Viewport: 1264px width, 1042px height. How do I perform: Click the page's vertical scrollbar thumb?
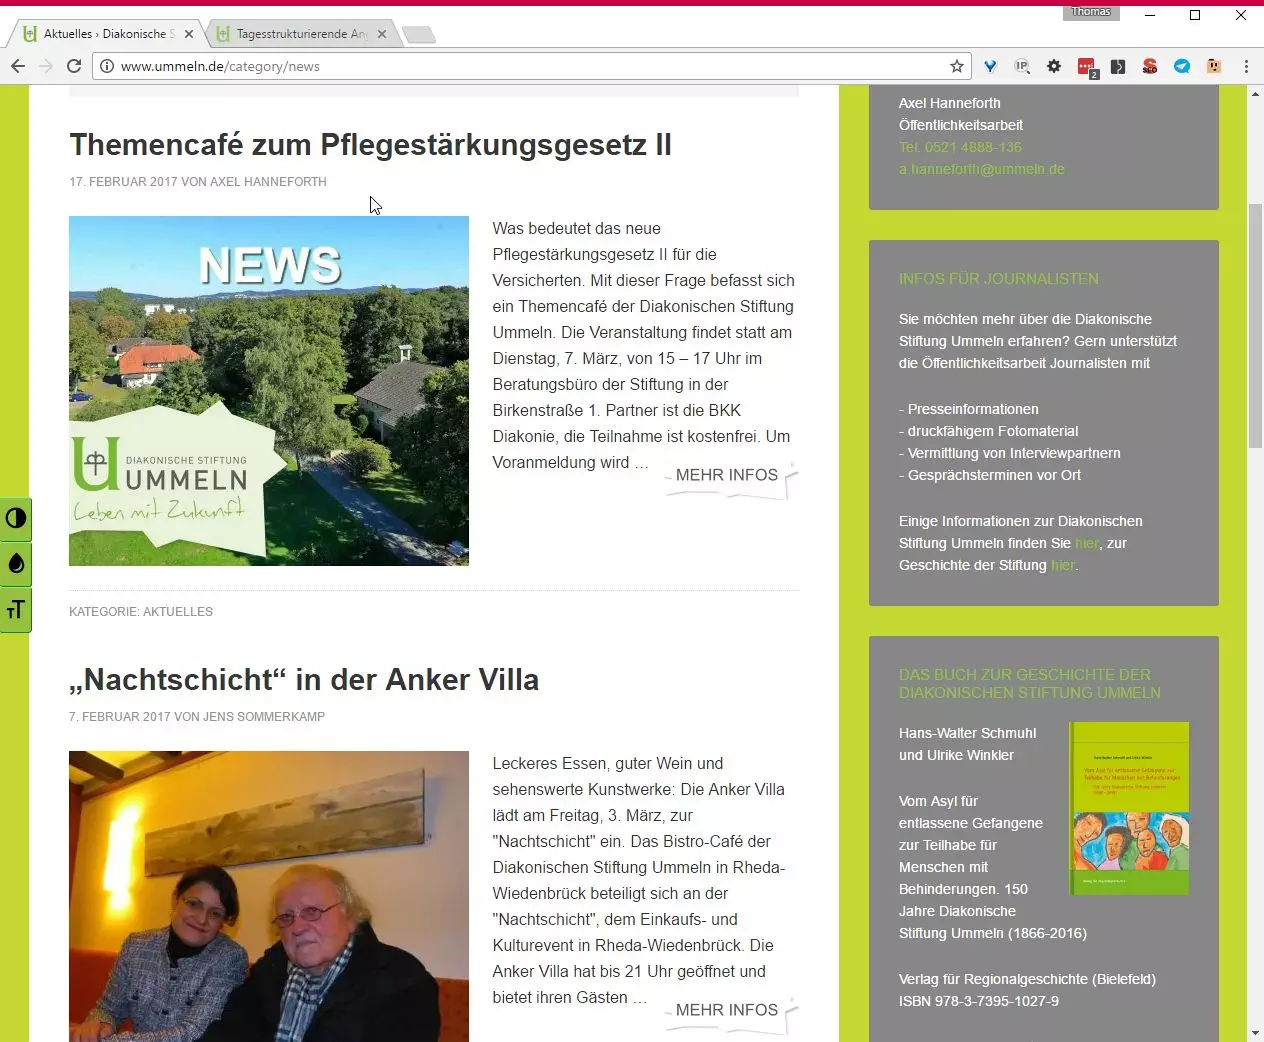point(1255,326)
